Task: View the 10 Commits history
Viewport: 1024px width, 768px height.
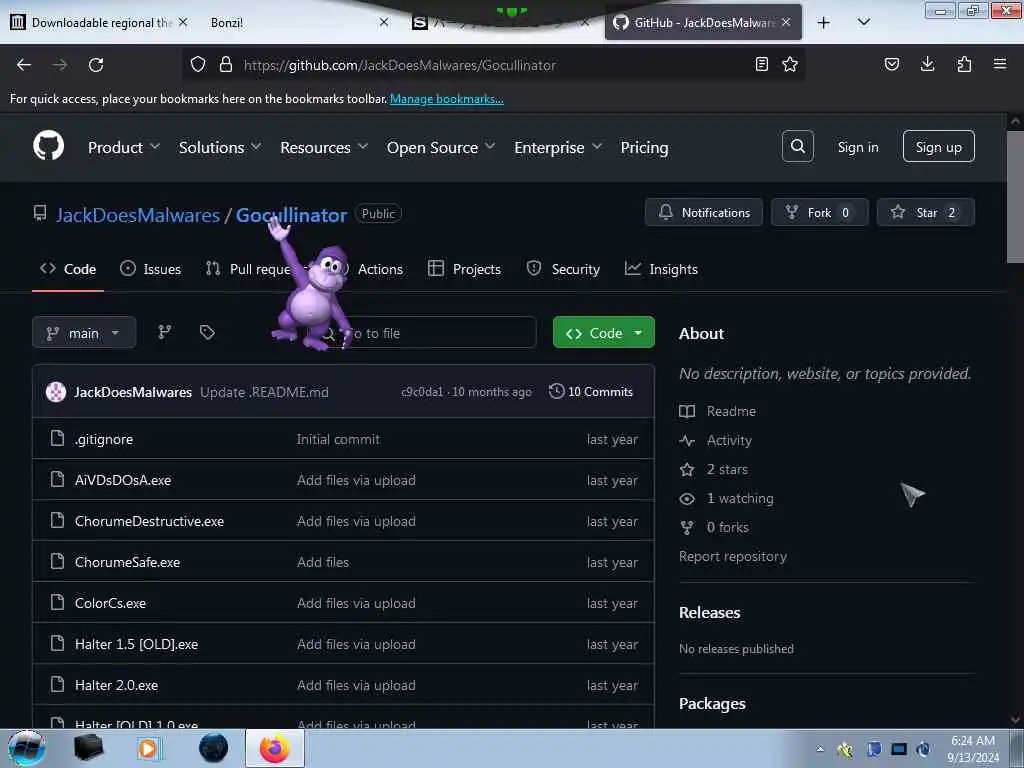Action: (591, 392)
